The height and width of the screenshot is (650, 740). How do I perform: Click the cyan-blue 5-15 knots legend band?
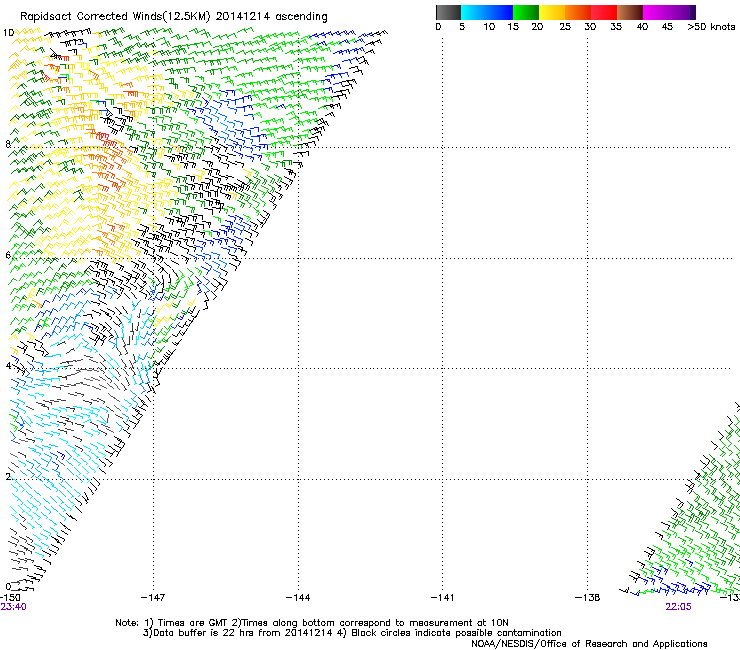(487, 12)
